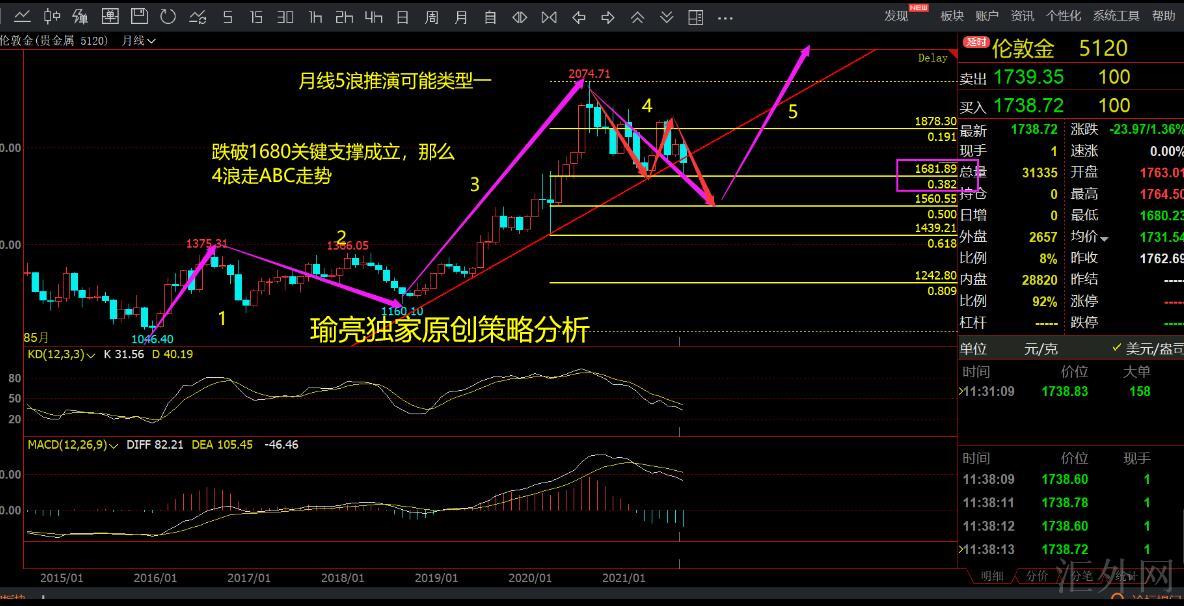
Task: Toggle the side panel layout icon
Action: [x=695, y=16]
